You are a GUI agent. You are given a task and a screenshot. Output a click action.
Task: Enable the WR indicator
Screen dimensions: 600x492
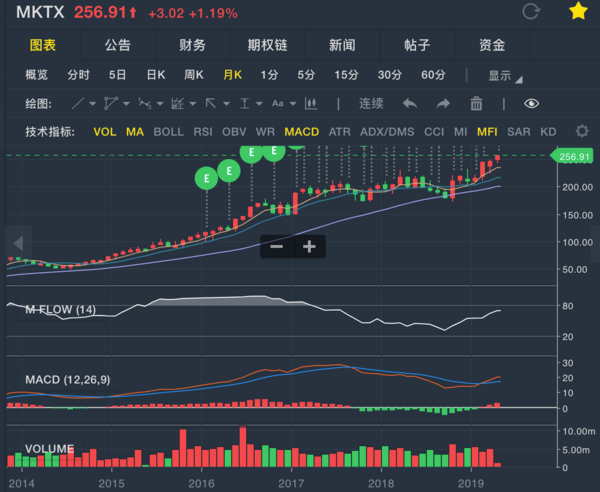pyautogui.click(x=265, y=132)
